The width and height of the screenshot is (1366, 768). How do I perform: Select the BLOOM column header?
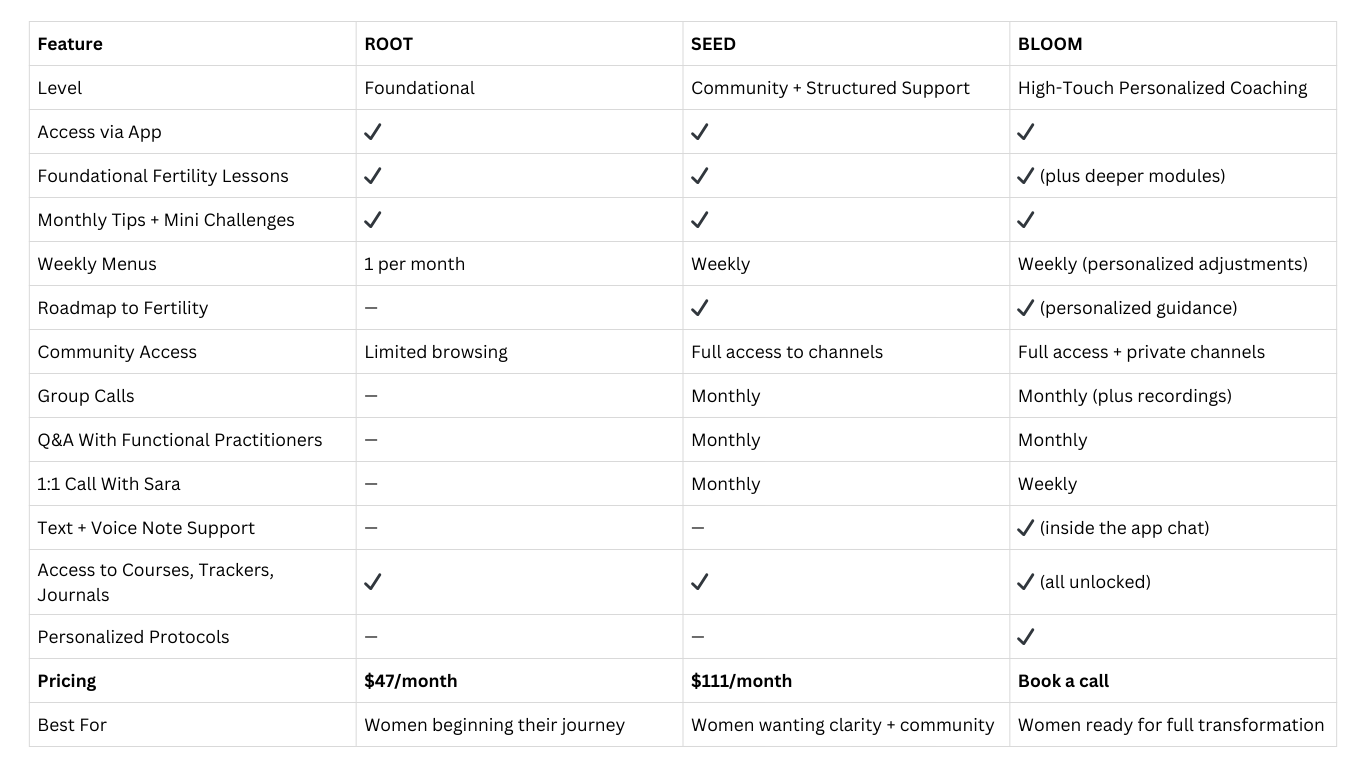[1050, 44]
